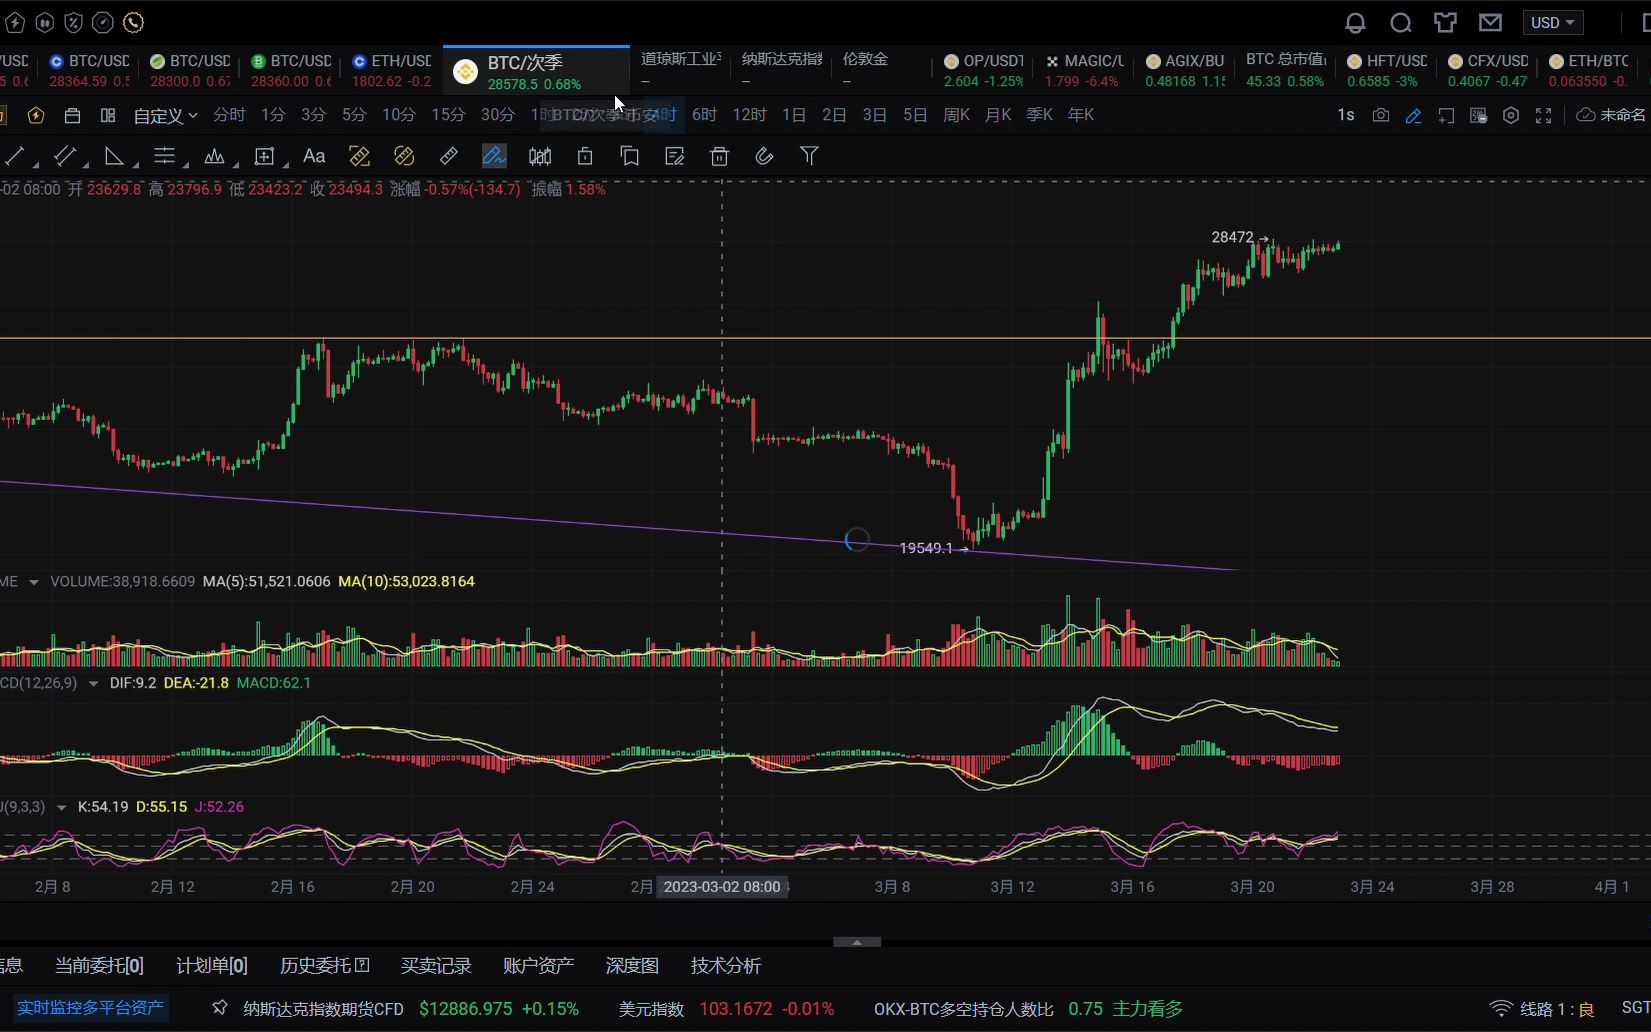Click the 实时监控多平台资产 link
Viewport: 1651px width, 1032px height.
[90, 1008]
